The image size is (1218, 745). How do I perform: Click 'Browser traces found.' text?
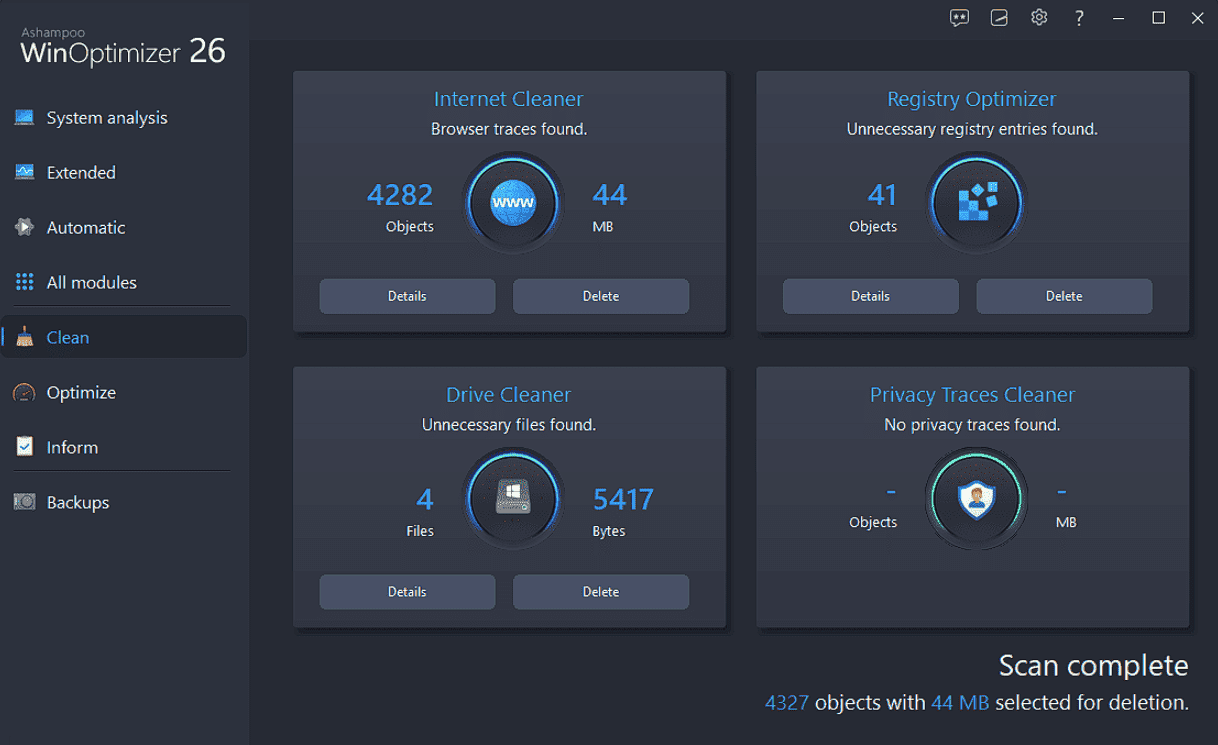[509, 129]
